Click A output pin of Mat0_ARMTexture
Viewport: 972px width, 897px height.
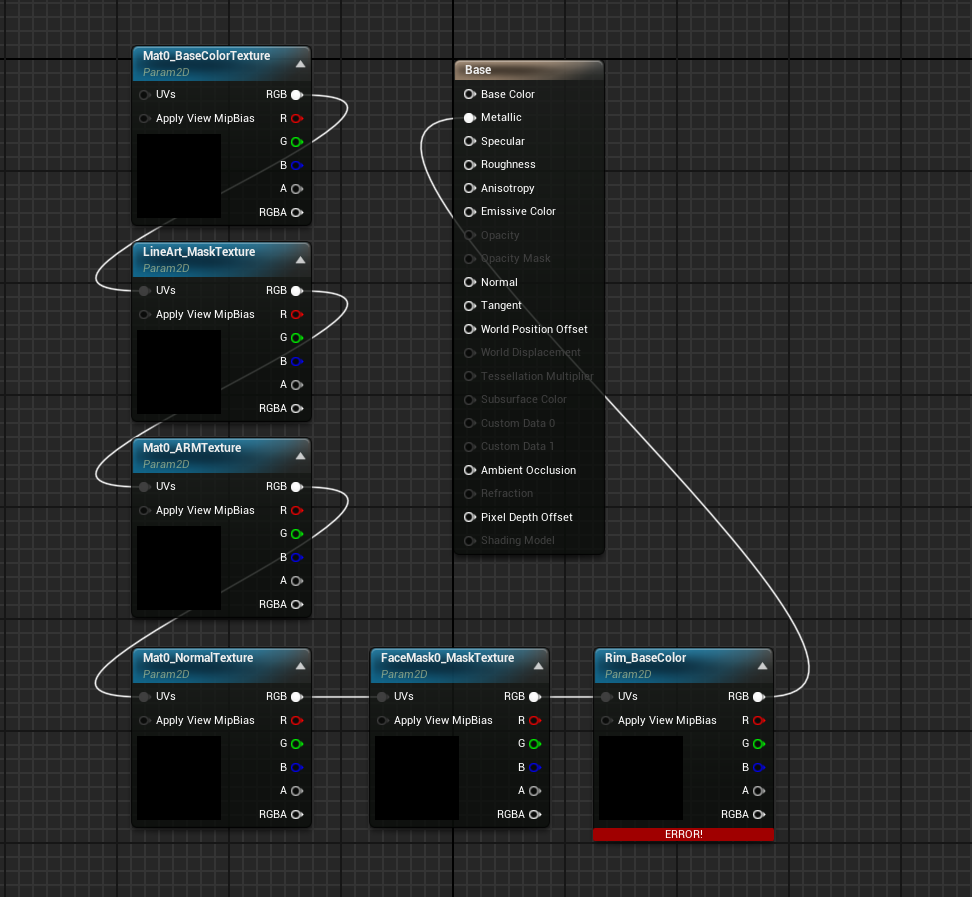(x=297, y=581)
